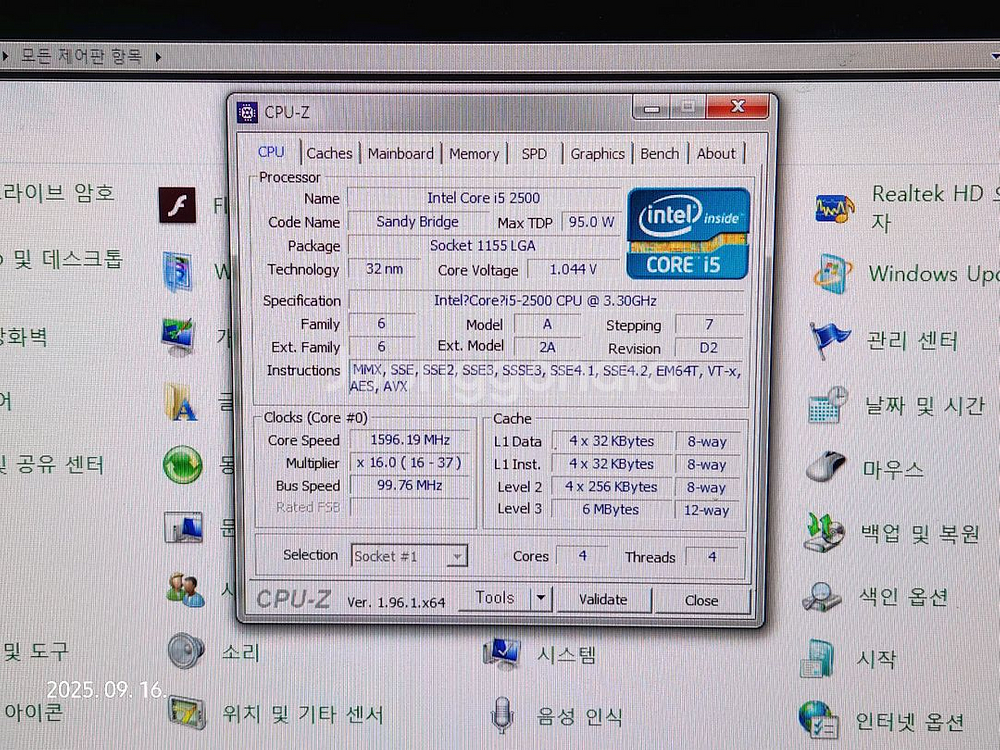1000x750 pixels.
Task: Open the Windows Update icon
Action: pyautogui.click(x=832, y=274)
